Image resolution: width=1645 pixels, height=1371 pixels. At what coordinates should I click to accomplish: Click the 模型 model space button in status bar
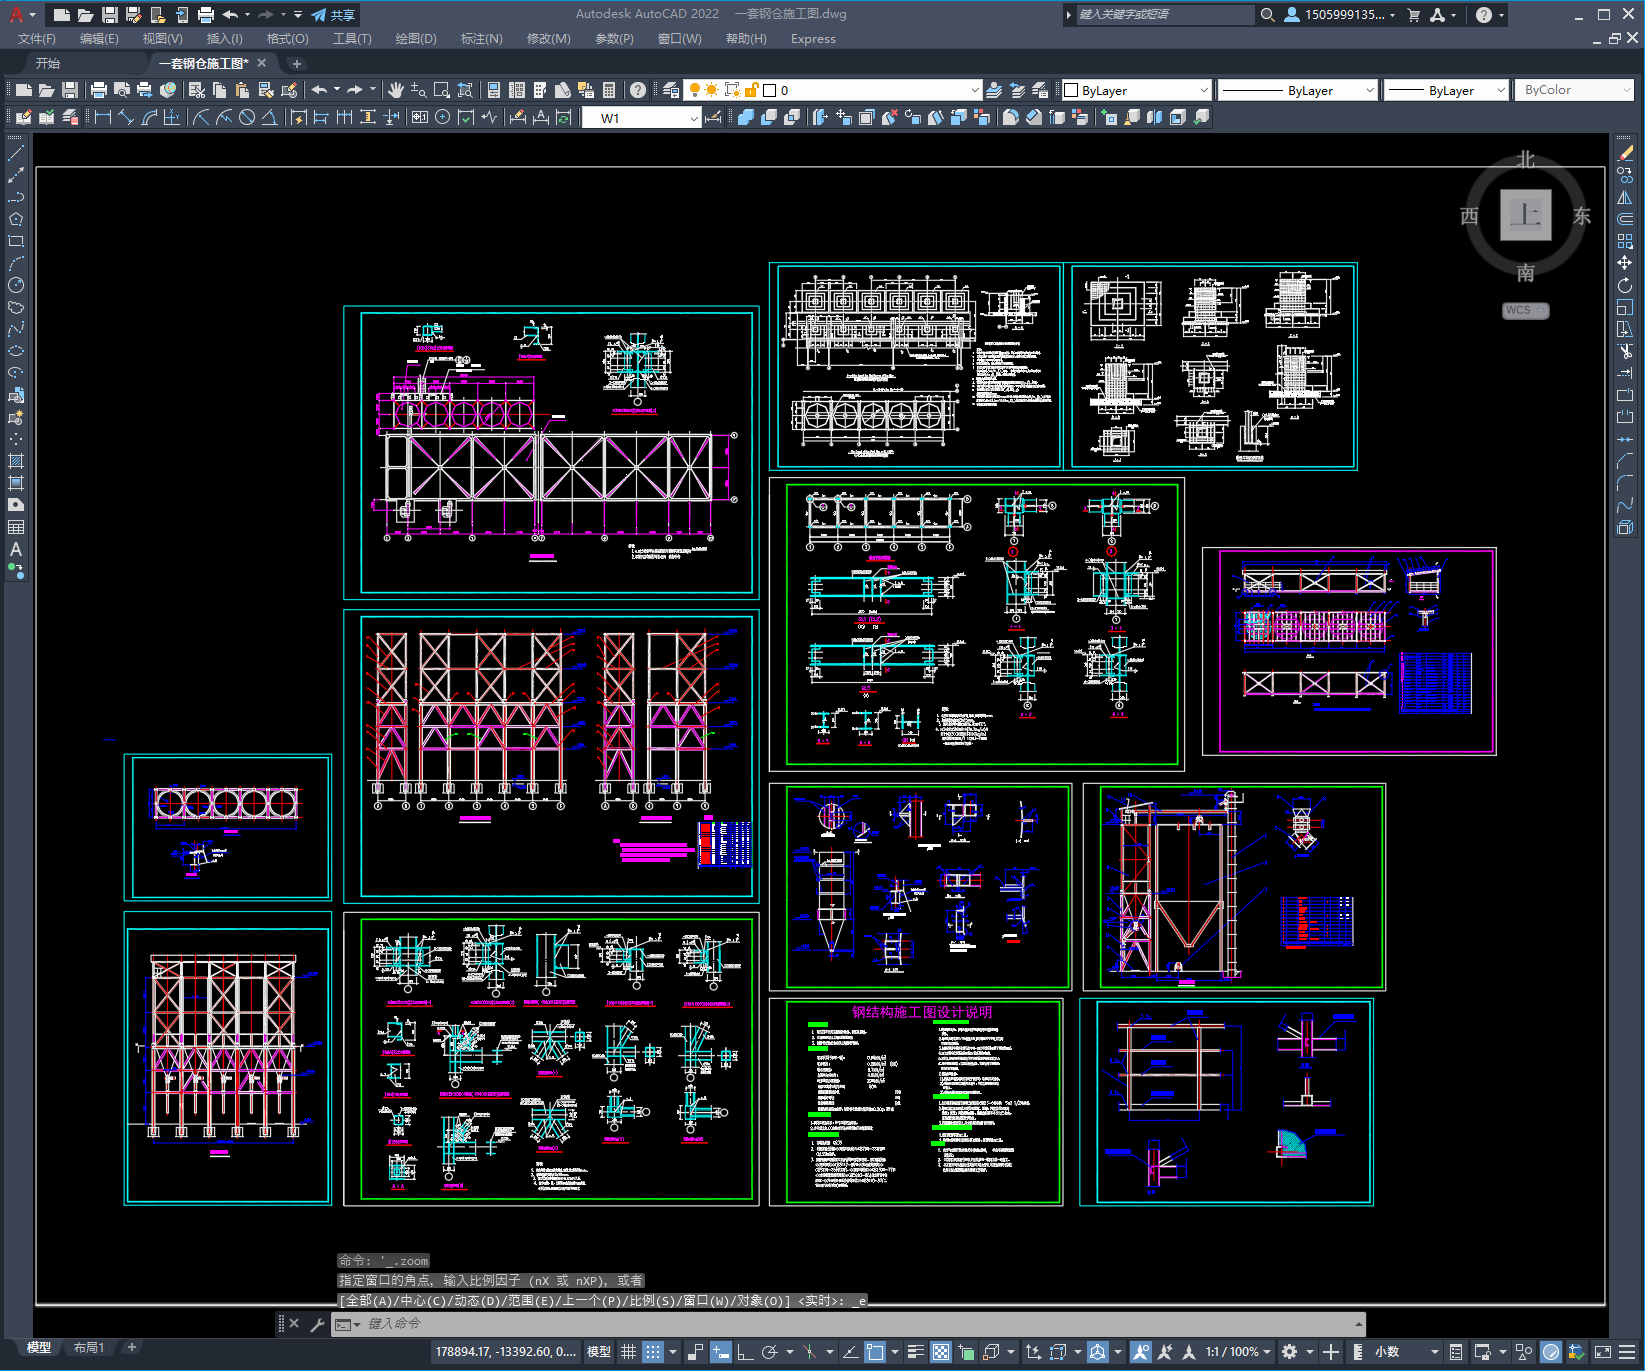click(599, 1352)
